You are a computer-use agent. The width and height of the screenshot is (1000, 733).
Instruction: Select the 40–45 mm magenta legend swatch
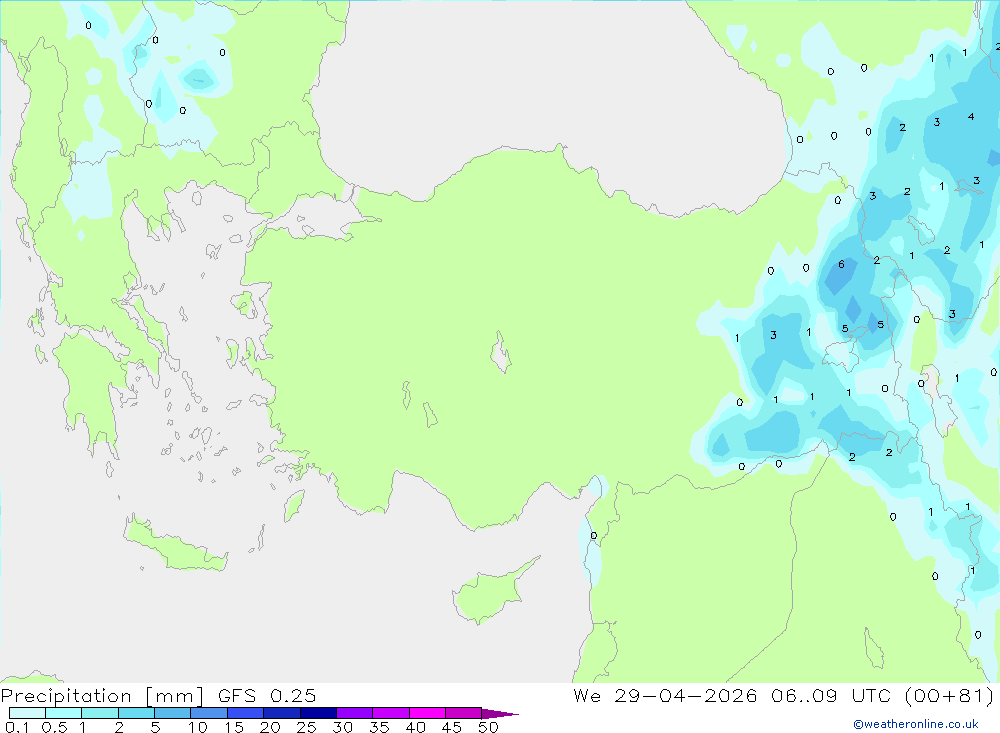coord(427,713)
